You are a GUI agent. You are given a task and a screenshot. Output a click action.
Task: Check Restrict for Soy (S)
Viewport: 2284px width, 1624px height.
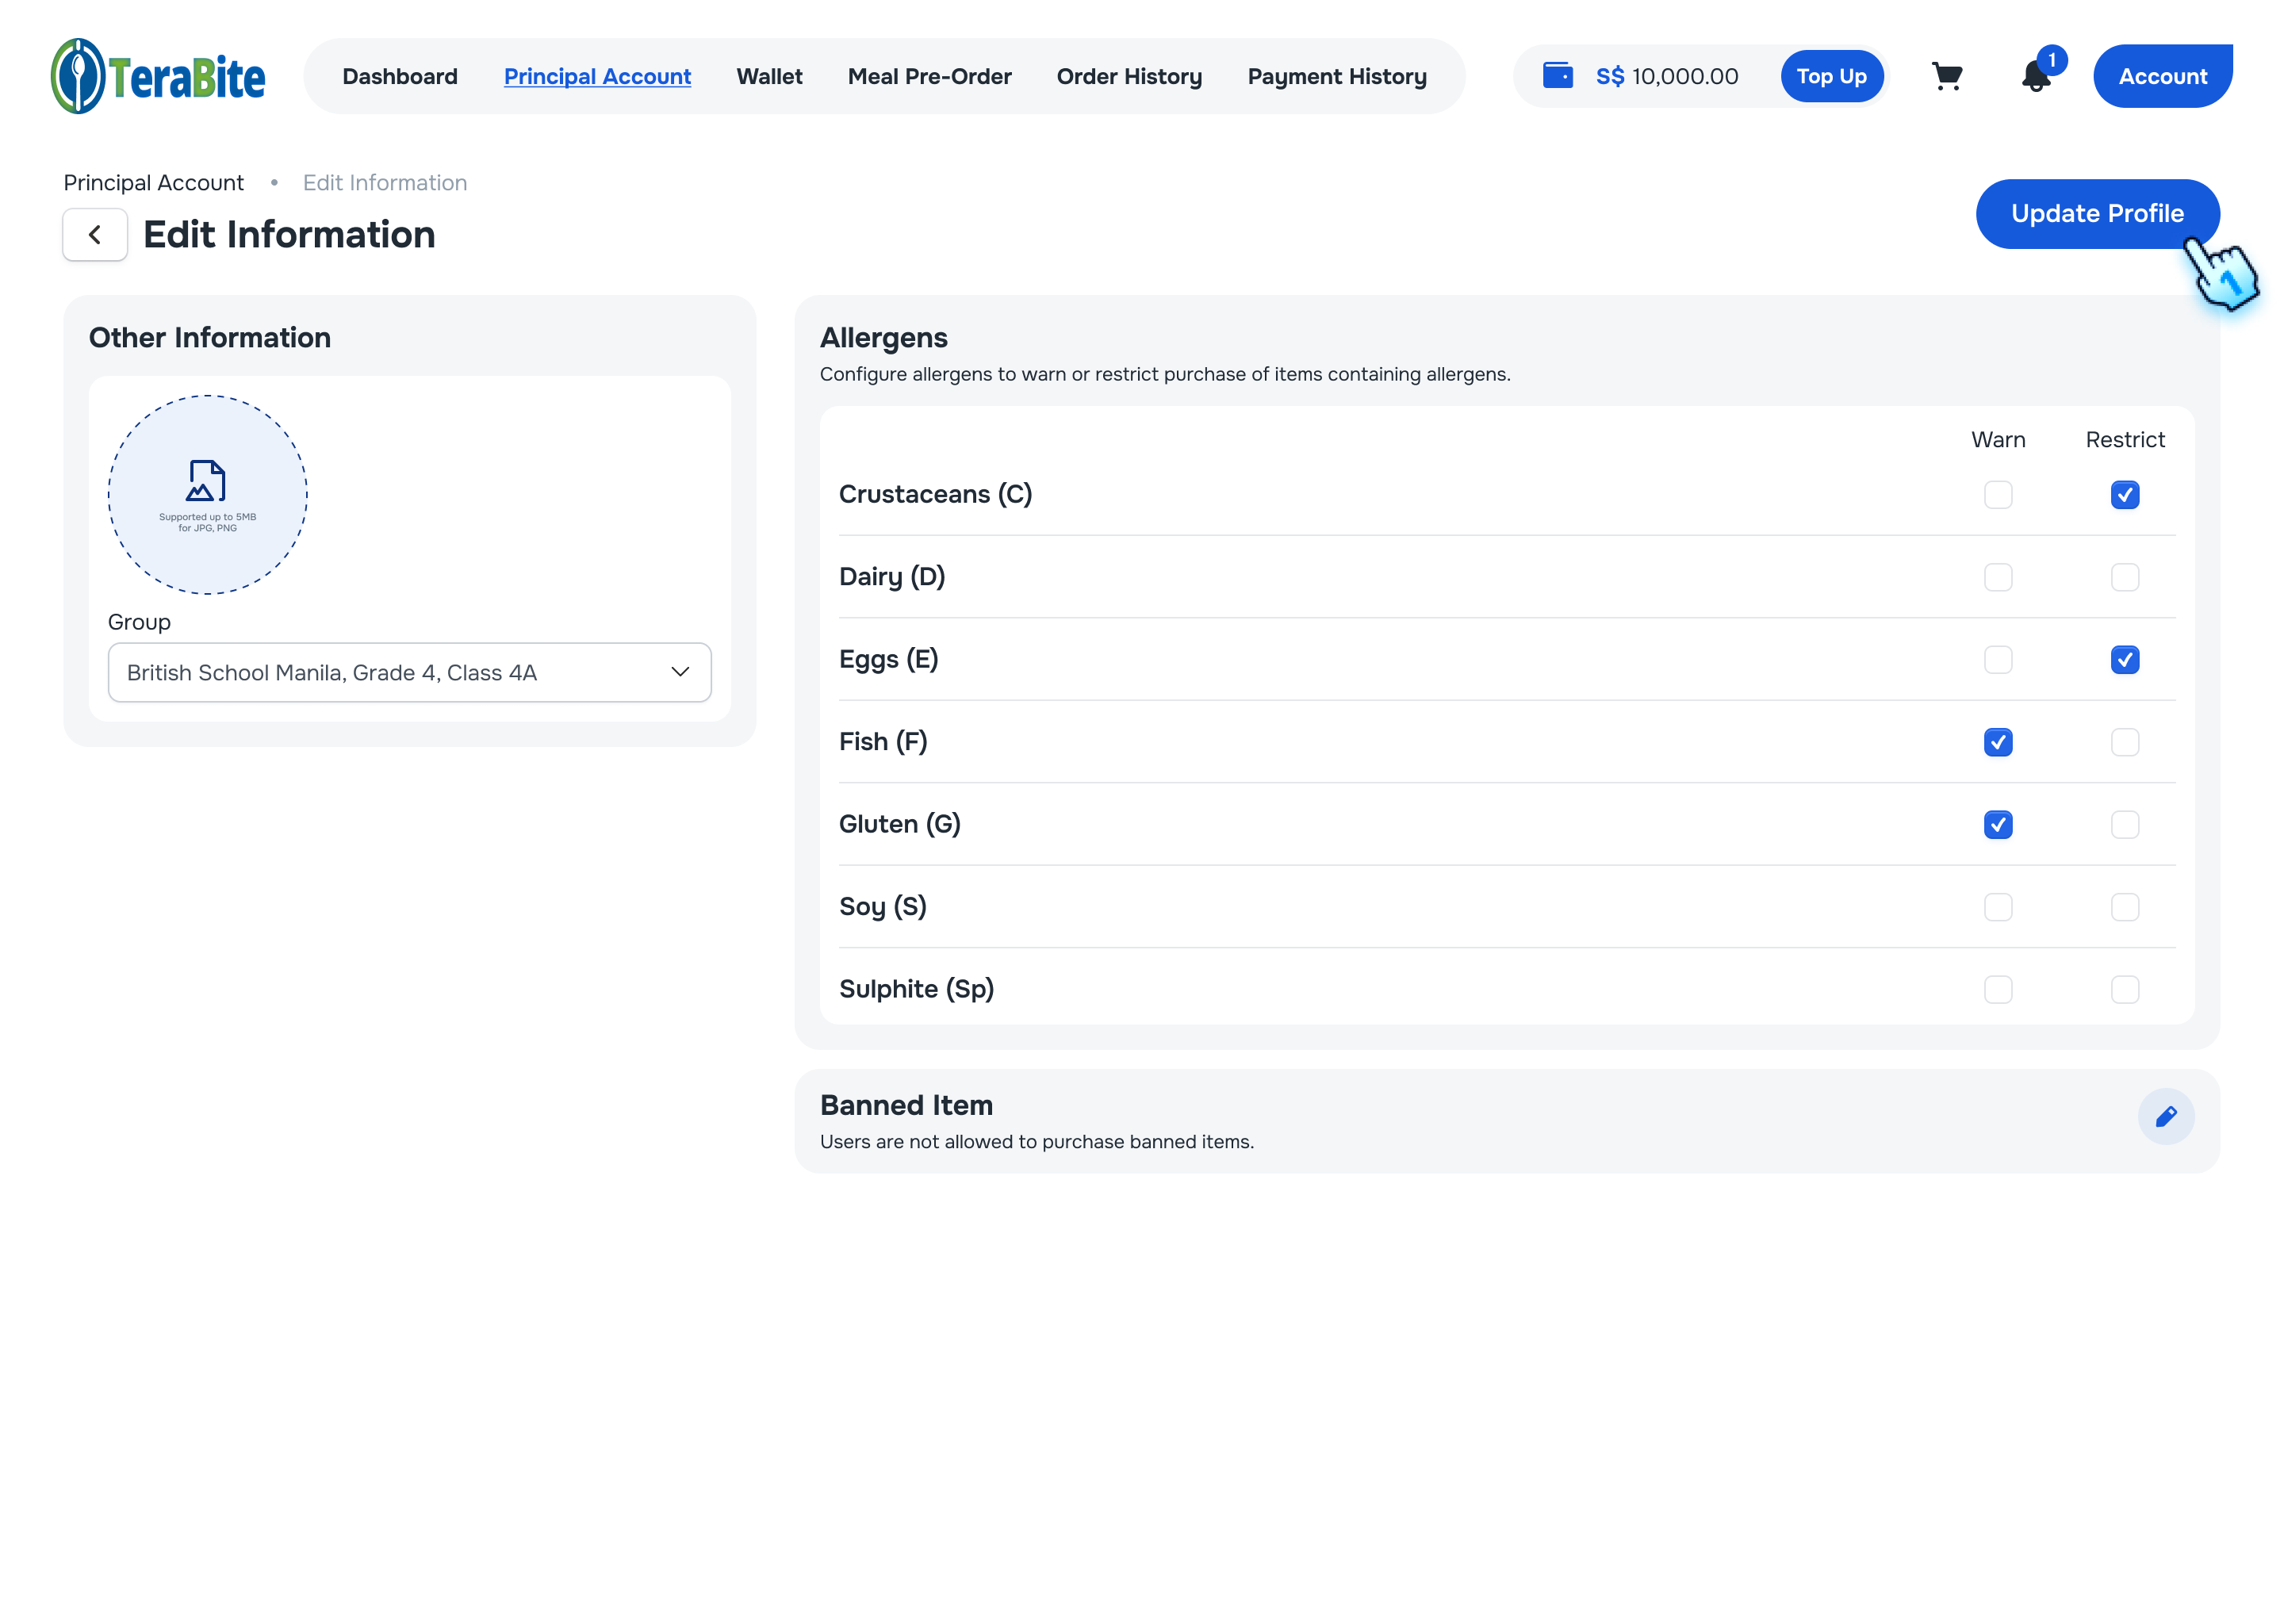click(x=2124, y=907)
